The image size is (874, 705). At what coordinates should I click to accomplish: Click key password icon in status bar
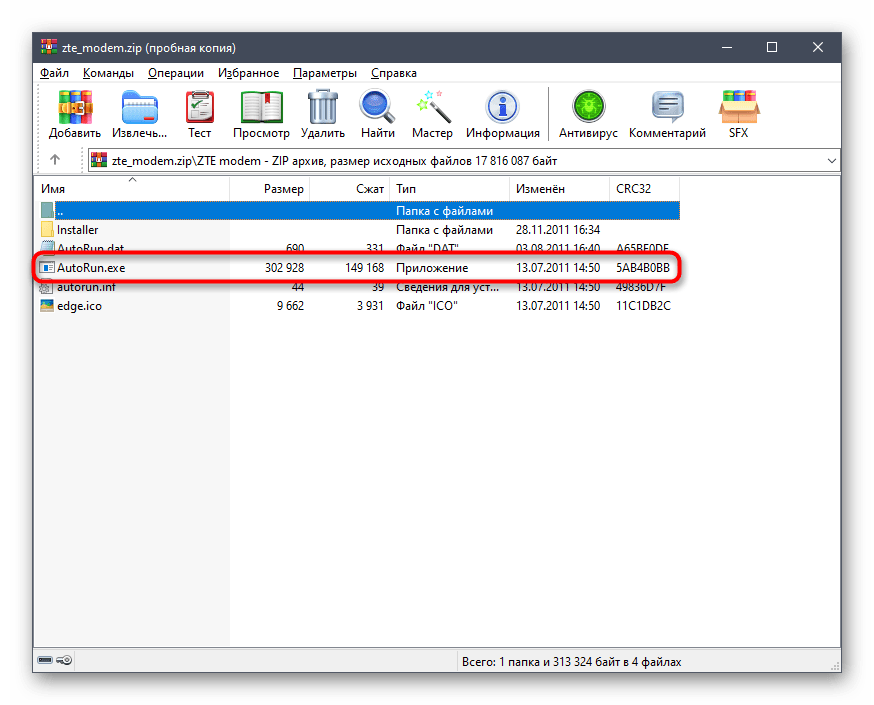pyautogui.click(x=64, y=660)
